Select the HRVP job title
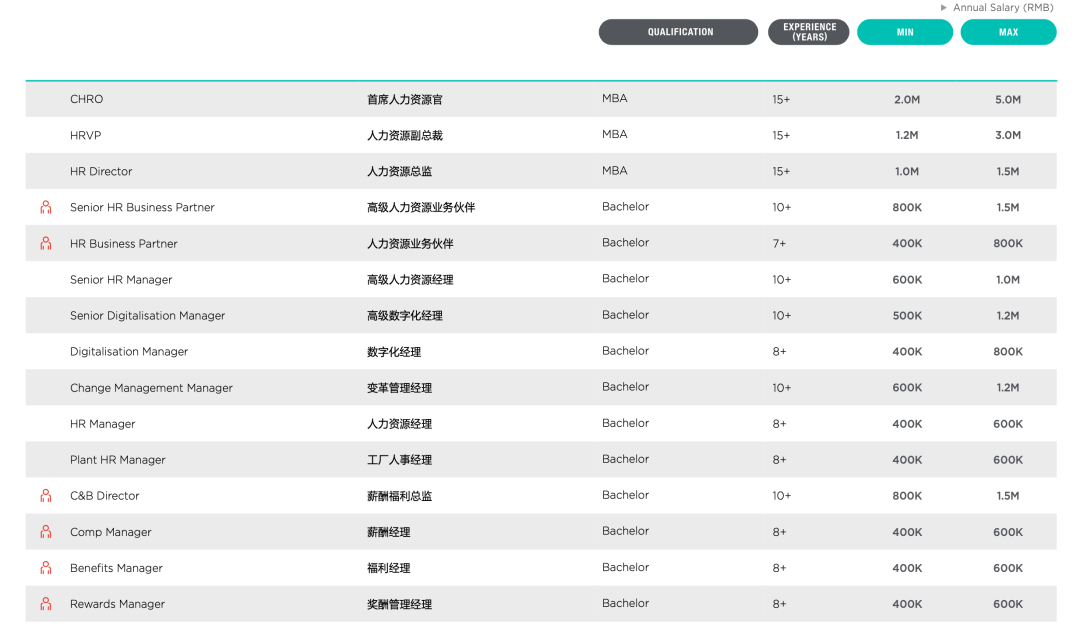Image resolution: width=1080 pixels, height=639 pixels. click(x=85, y=135)
